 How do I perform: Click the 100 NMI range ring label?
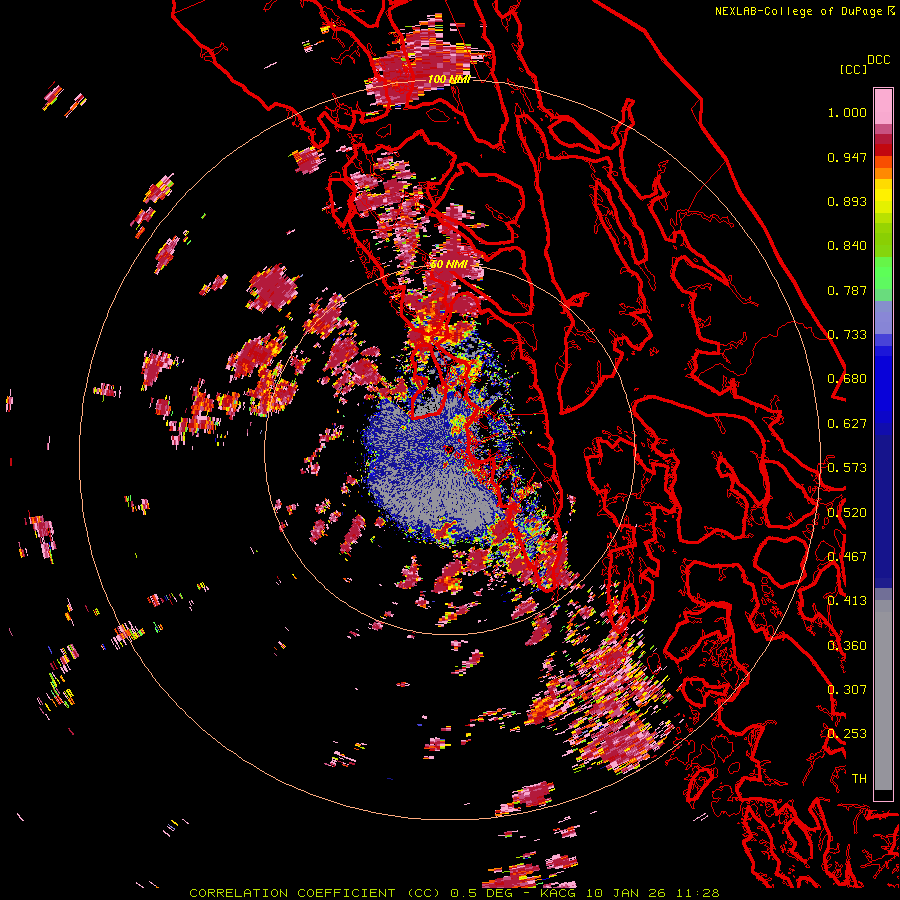tap(449, 79)
